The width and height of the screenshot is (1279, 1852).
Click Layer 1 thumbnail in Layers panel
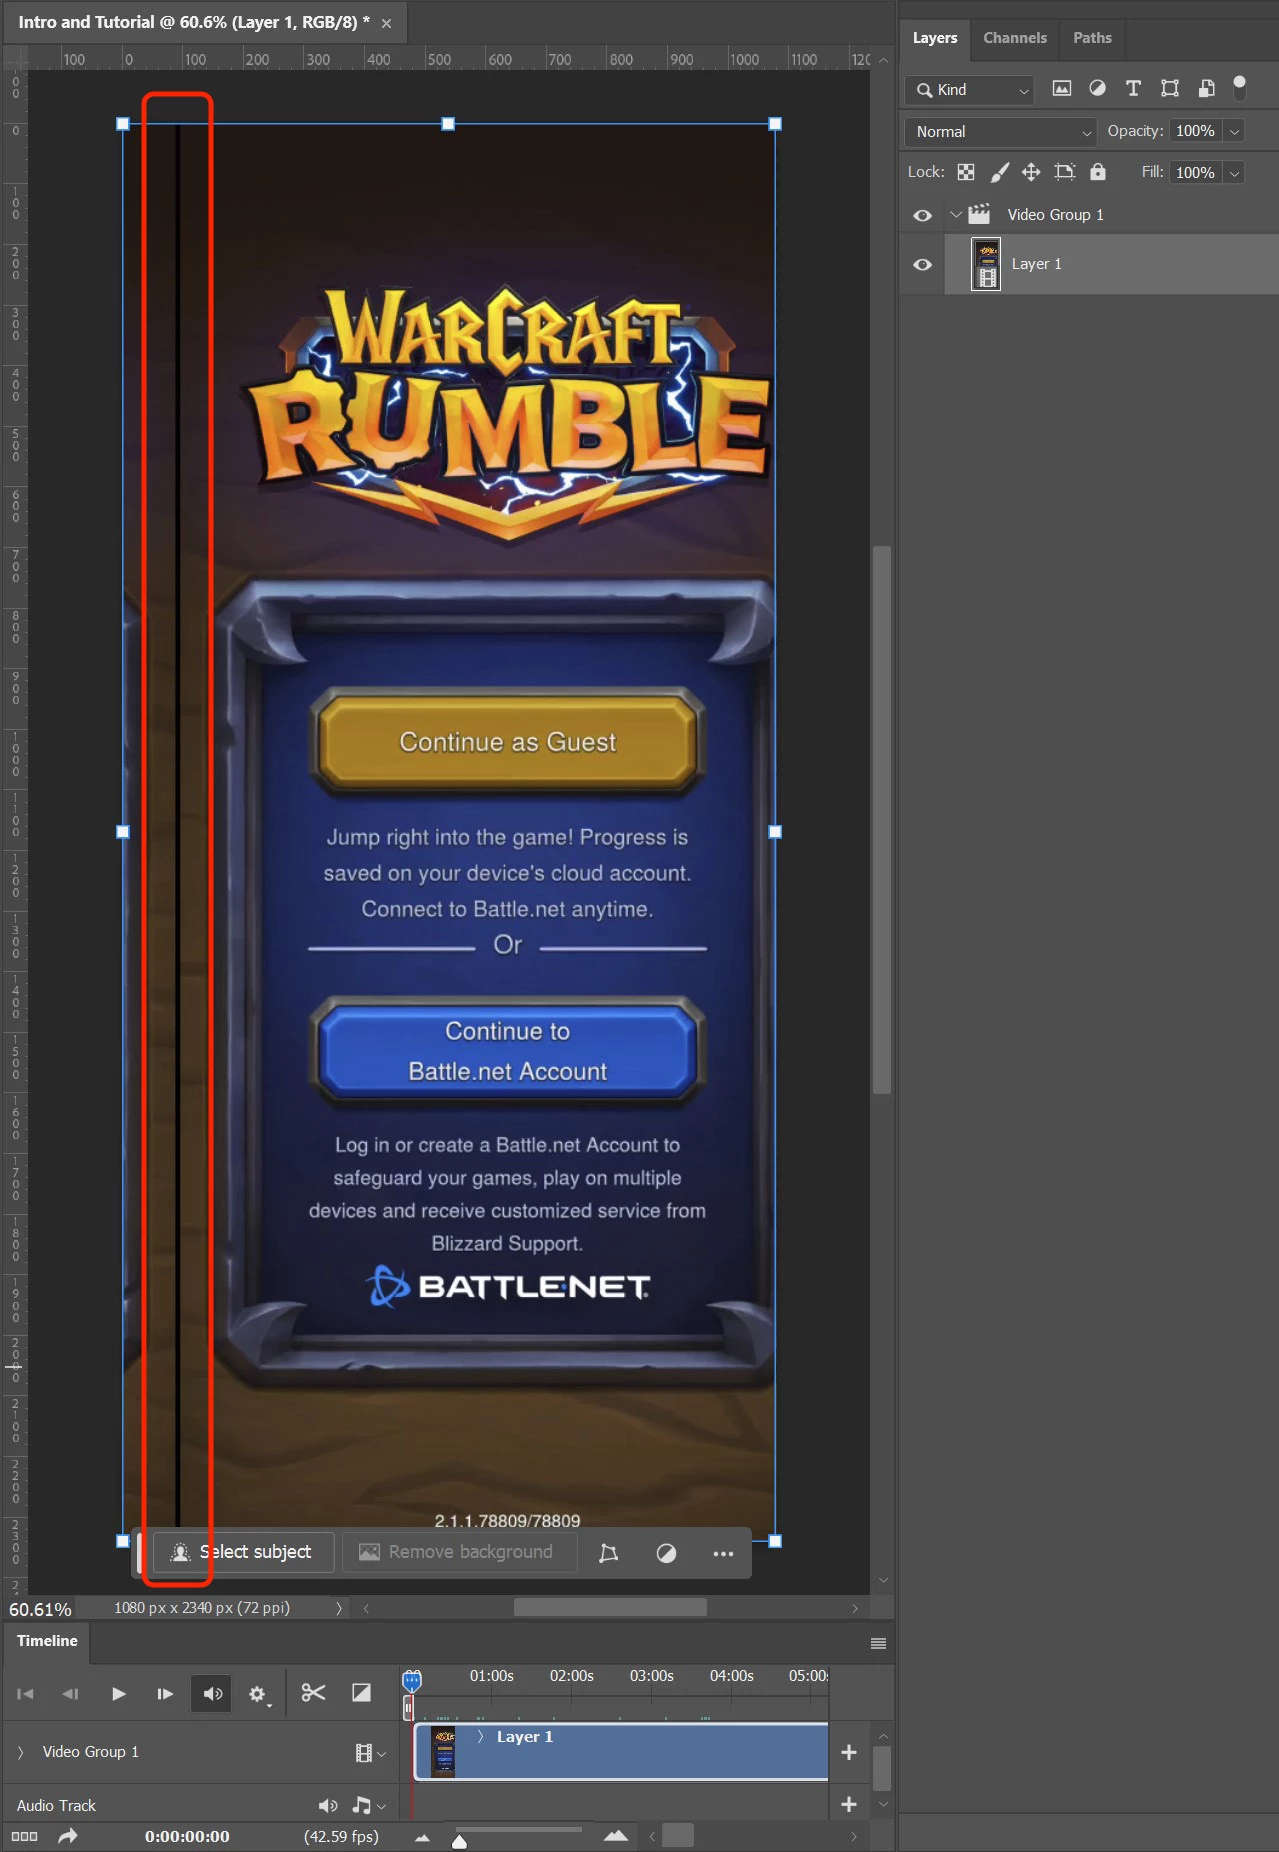986,265
